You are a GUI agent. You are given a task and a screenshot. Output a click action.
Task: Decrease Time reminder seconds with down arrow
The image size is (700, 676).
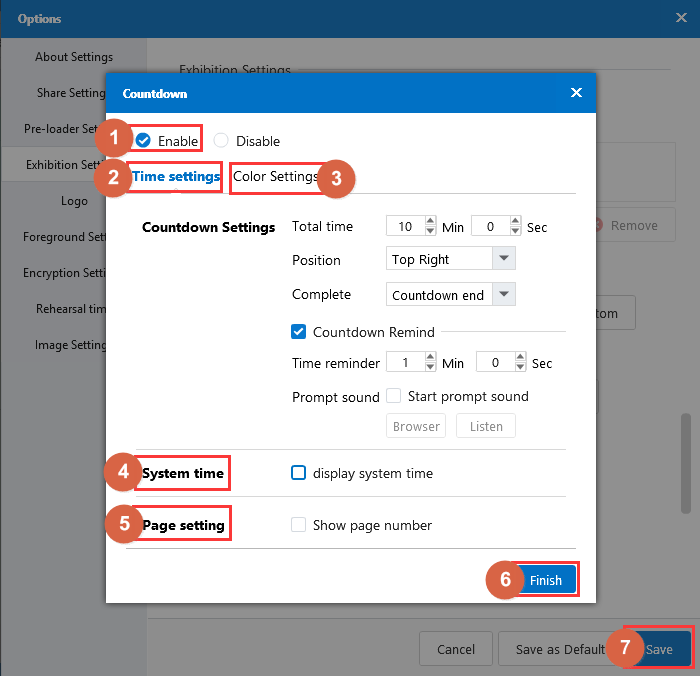(520, 367)
